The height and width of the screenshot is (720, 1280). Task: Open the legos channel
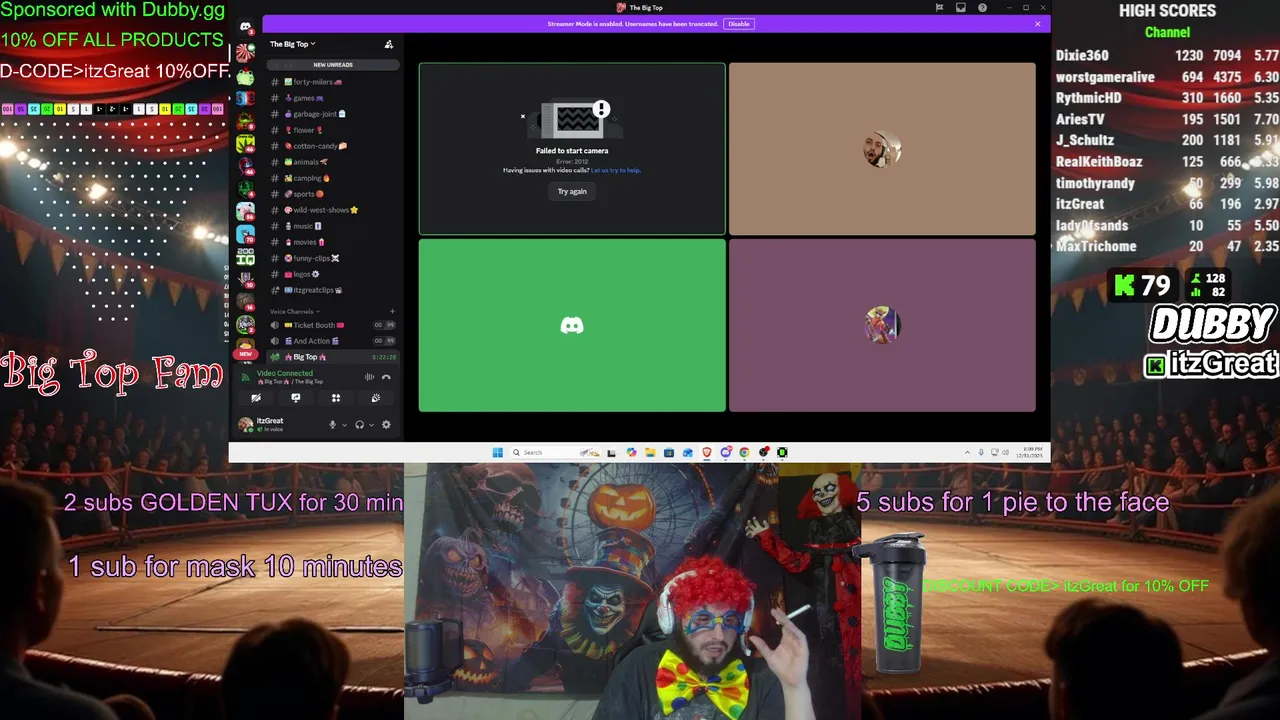[332, 274]
